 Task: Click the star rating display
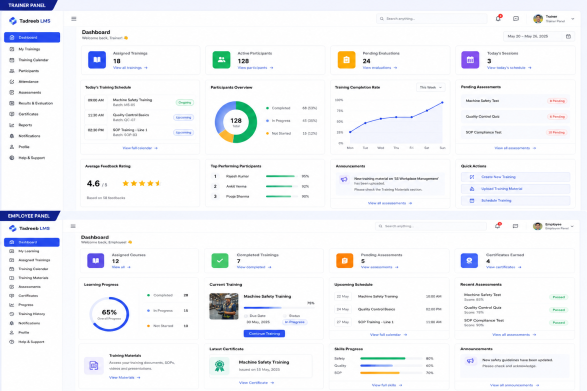tap(142, 183)
